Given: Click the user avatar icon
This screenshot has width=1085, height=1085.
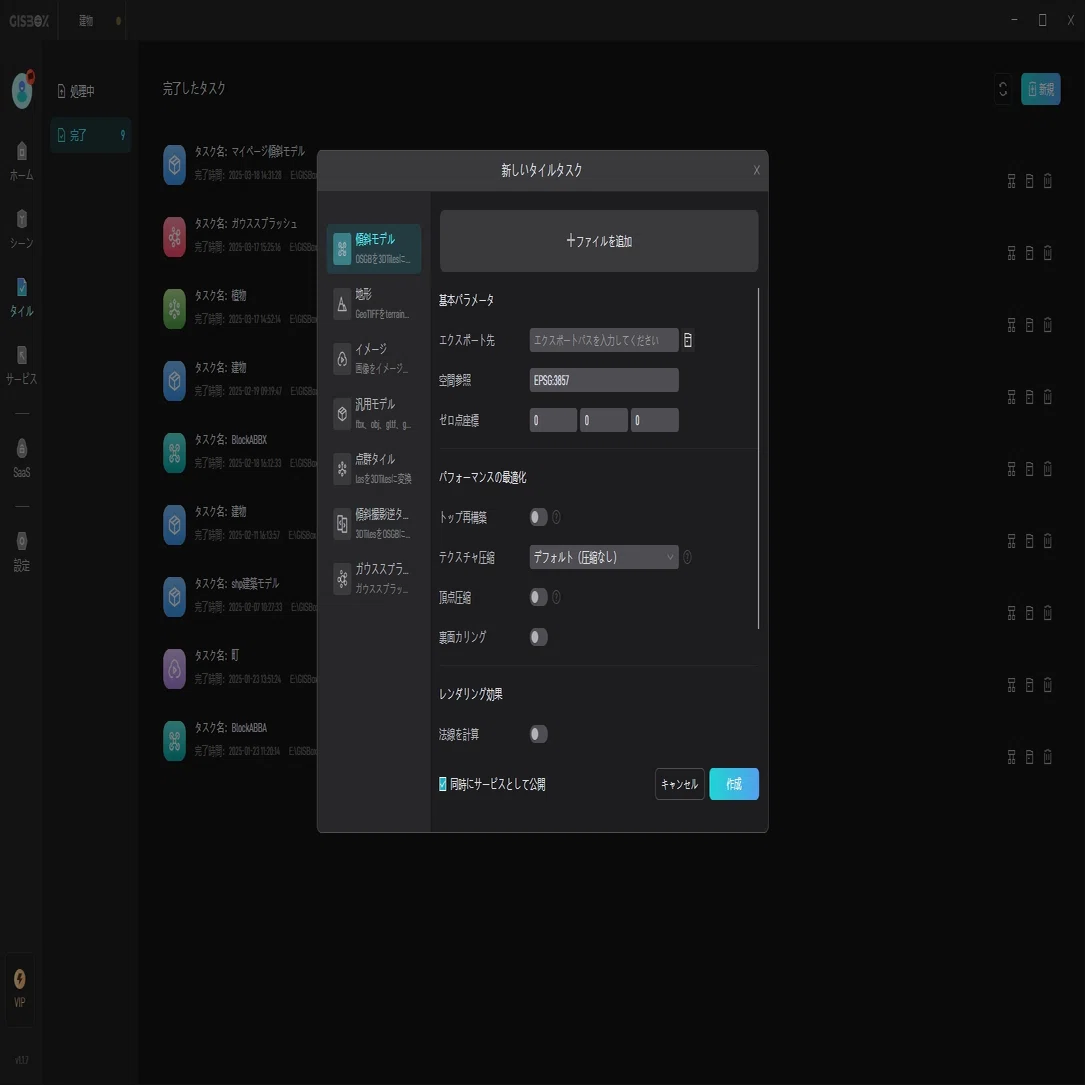Looking at the screenshot, I should [22, 90].
